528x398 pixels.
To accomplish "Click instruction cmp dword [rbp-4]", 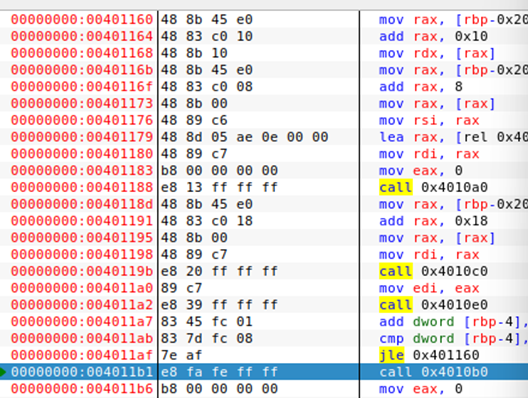I will (454, 338).
